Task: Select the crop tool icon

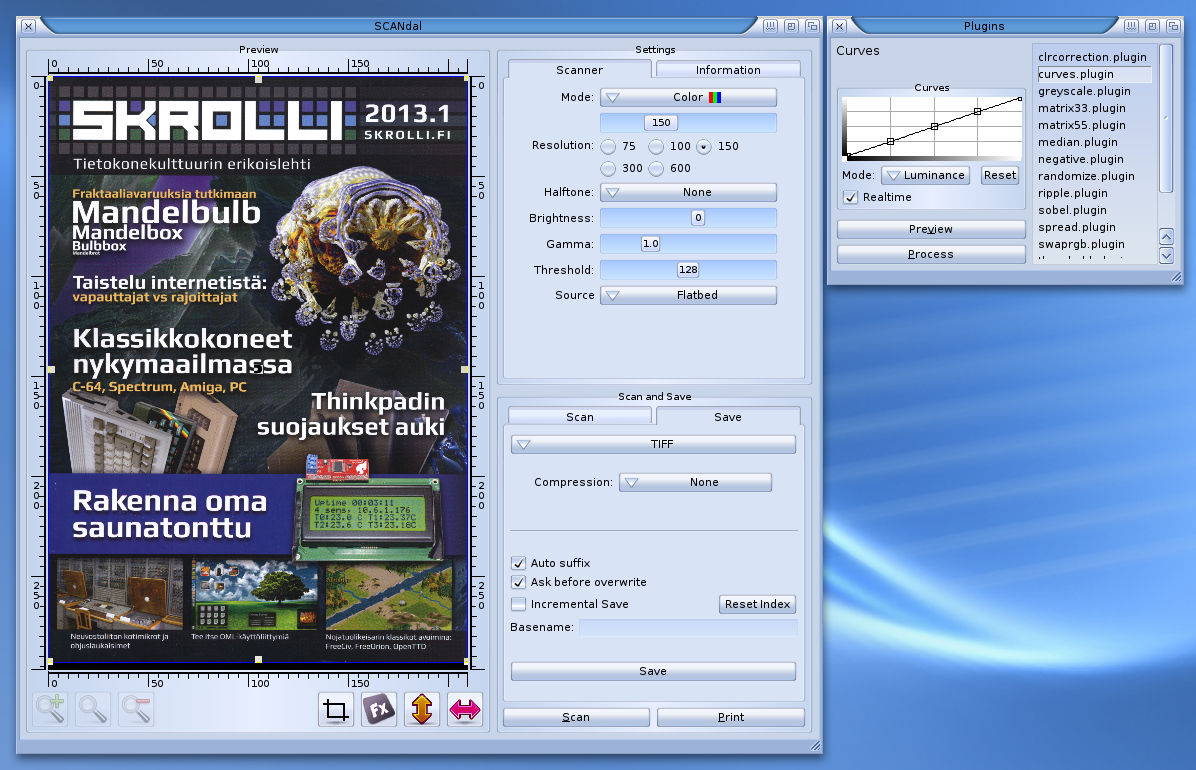Action: tap(336, 710)
